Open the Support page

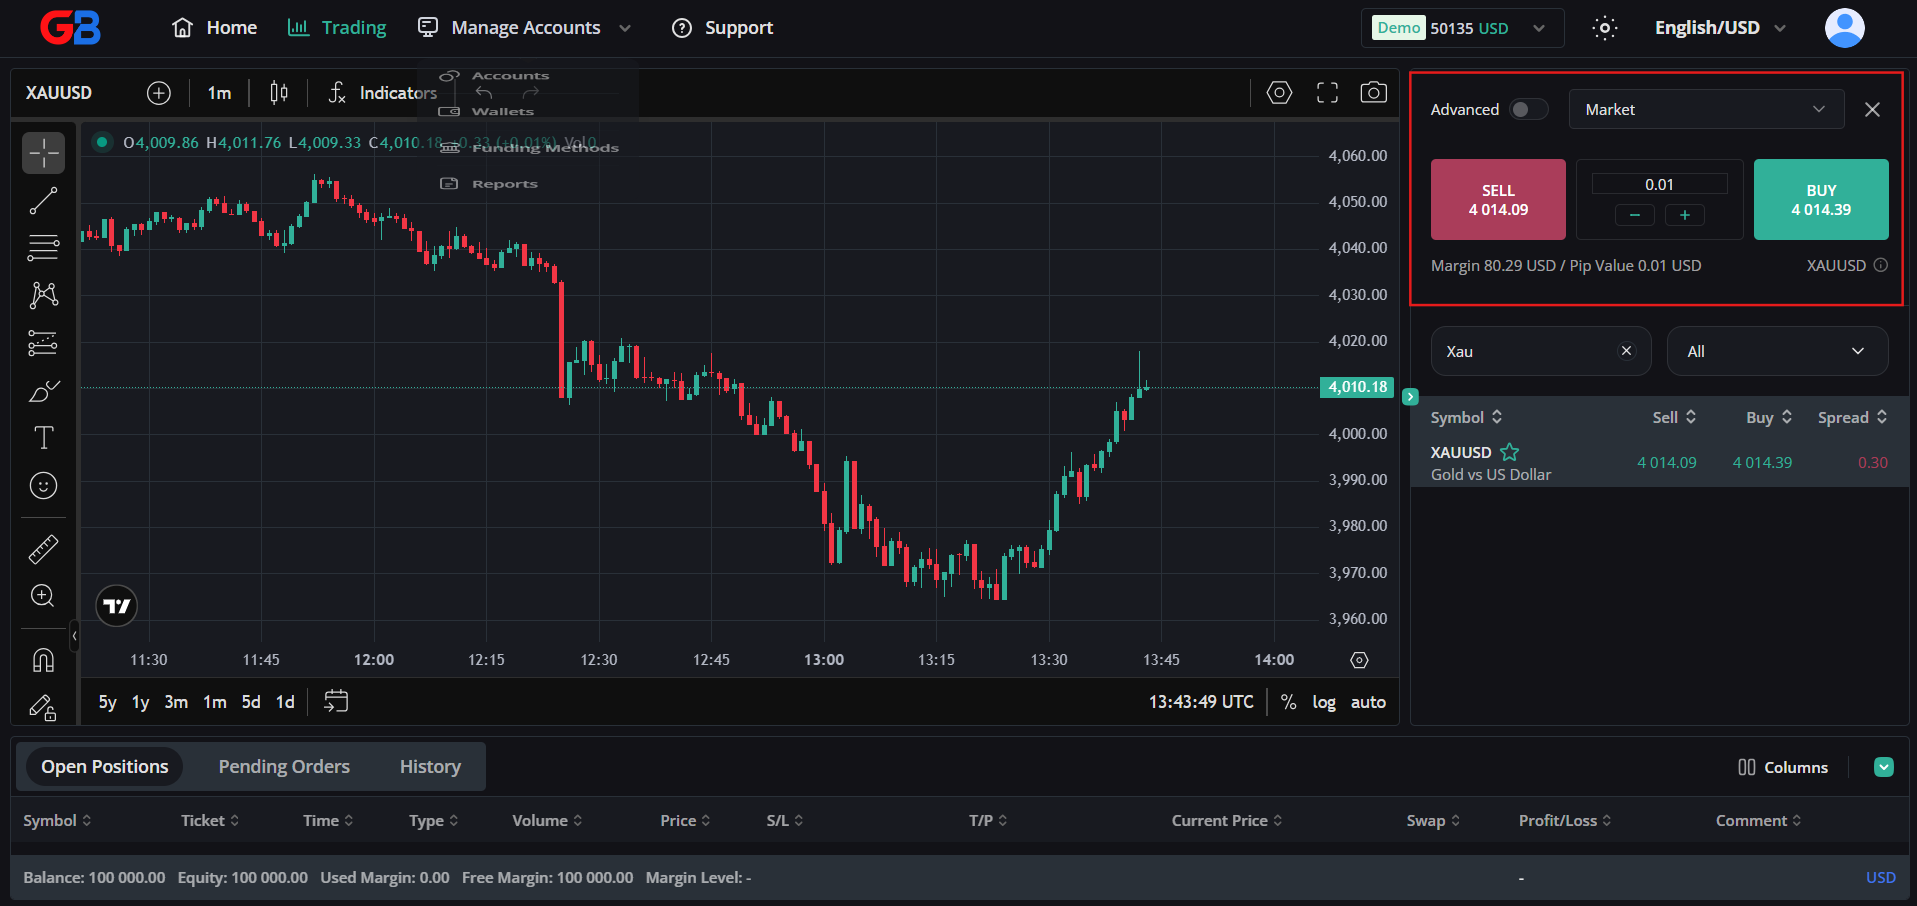click(x=722, y=28)
